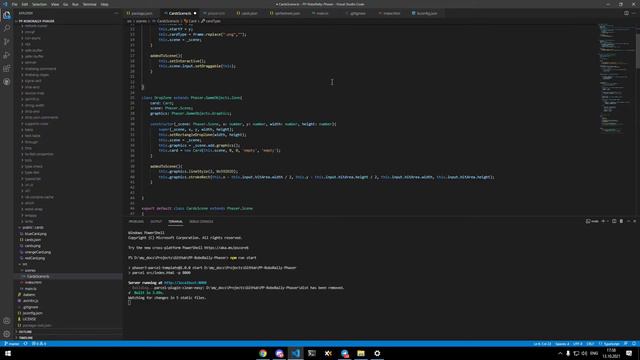The width and height of the screenshot is (640, 360).
Task: Close the terminal panel
Action: click(x=635, y=221)
